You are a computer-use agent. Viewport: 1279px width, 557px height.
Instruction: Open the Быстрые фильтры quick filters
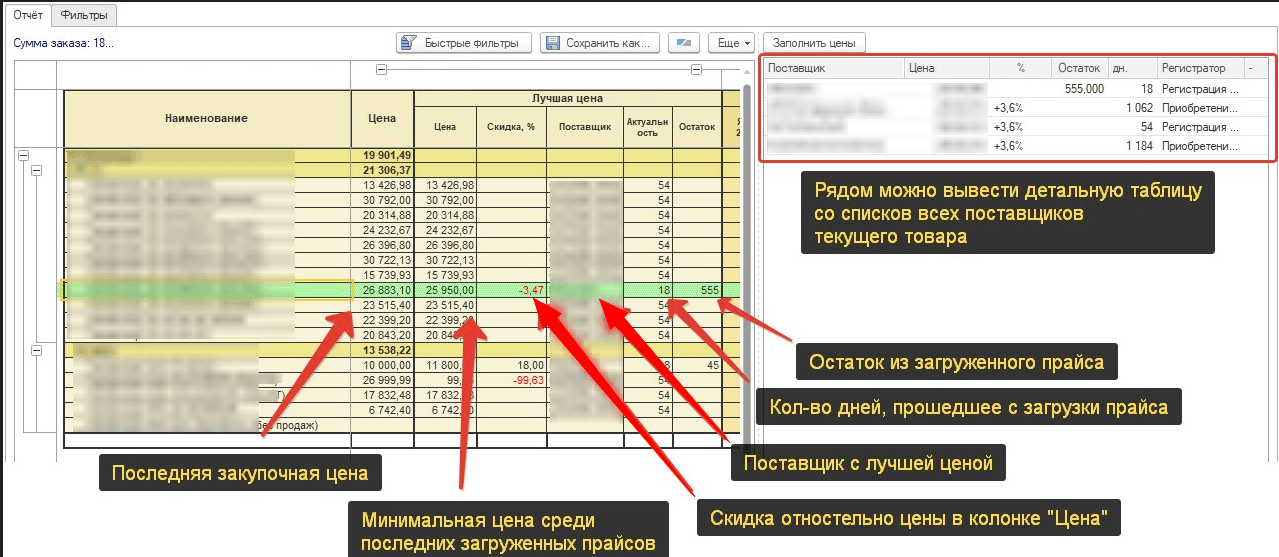pyautogui.click(x=463, y=43)
